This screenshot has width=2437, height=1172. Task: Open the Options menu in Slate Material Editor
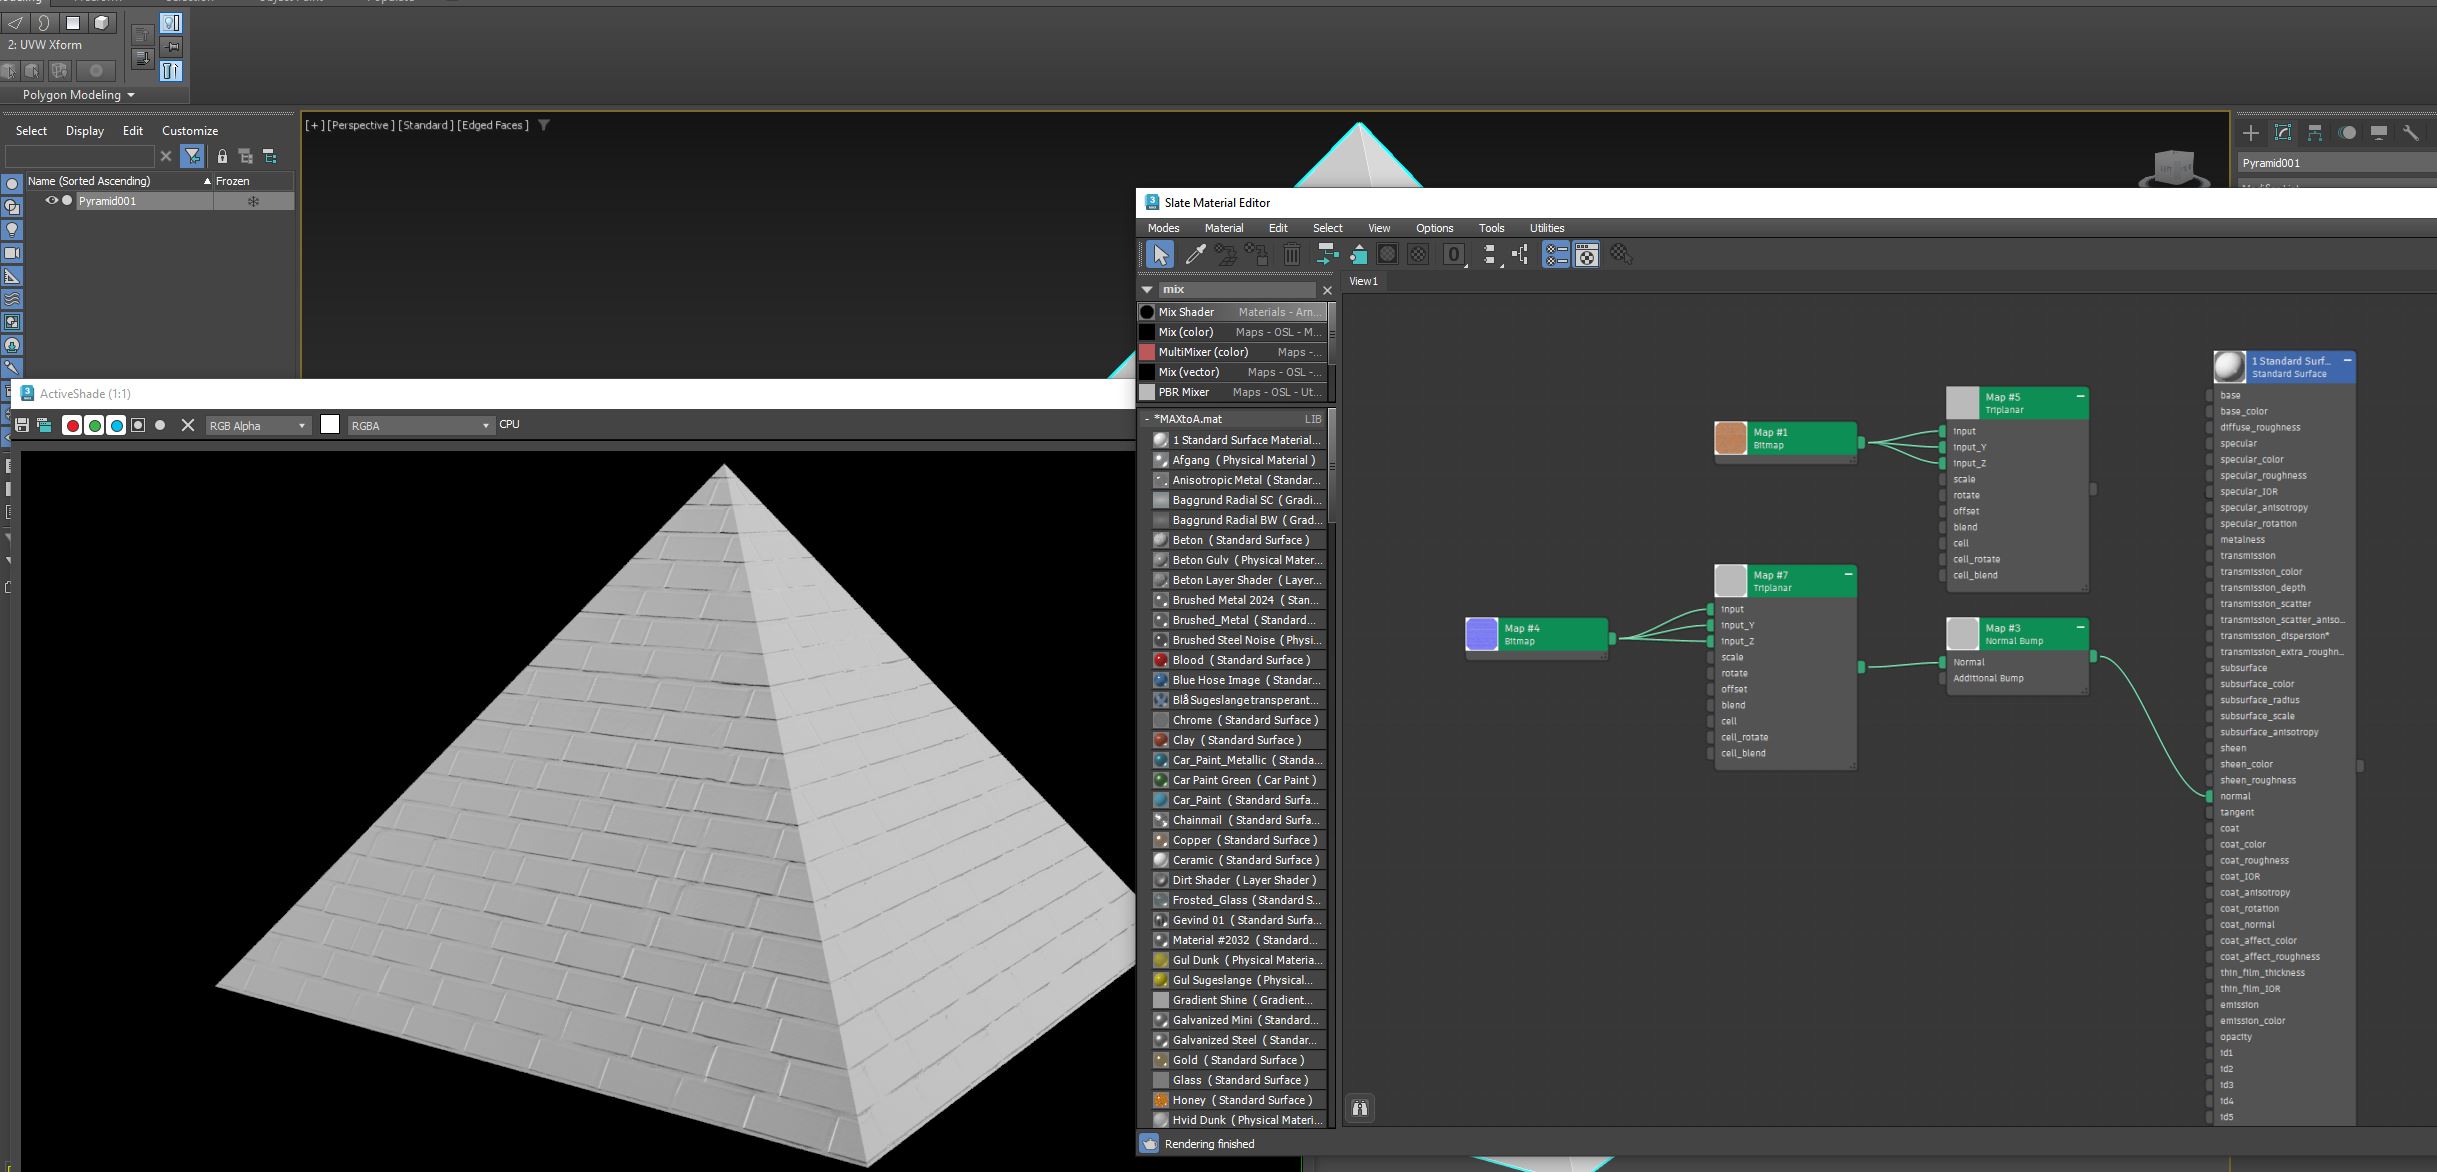(1433, 227)
